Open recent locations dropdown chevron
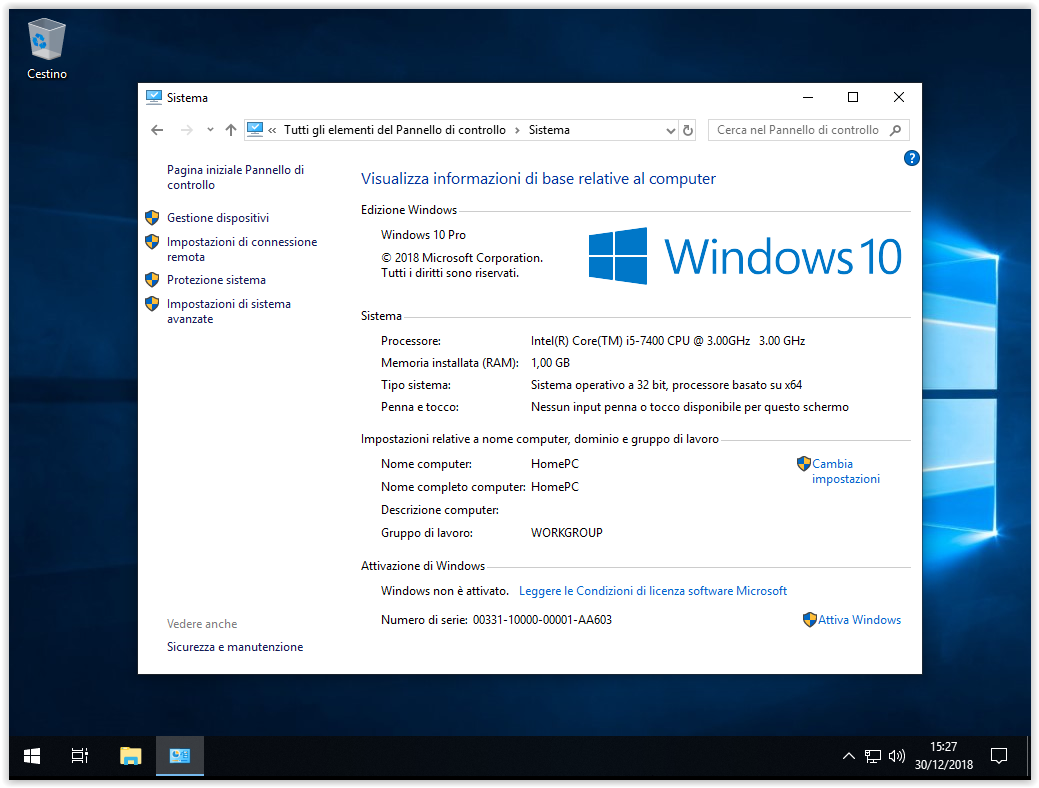1039x788 pixels. tap(210, 130)
